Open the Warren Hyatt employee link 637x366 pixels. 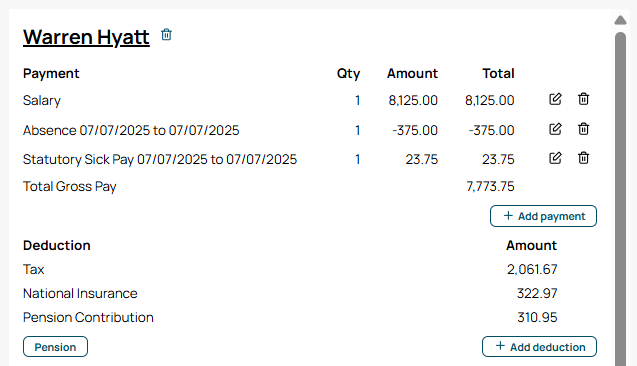click(86, 37)
